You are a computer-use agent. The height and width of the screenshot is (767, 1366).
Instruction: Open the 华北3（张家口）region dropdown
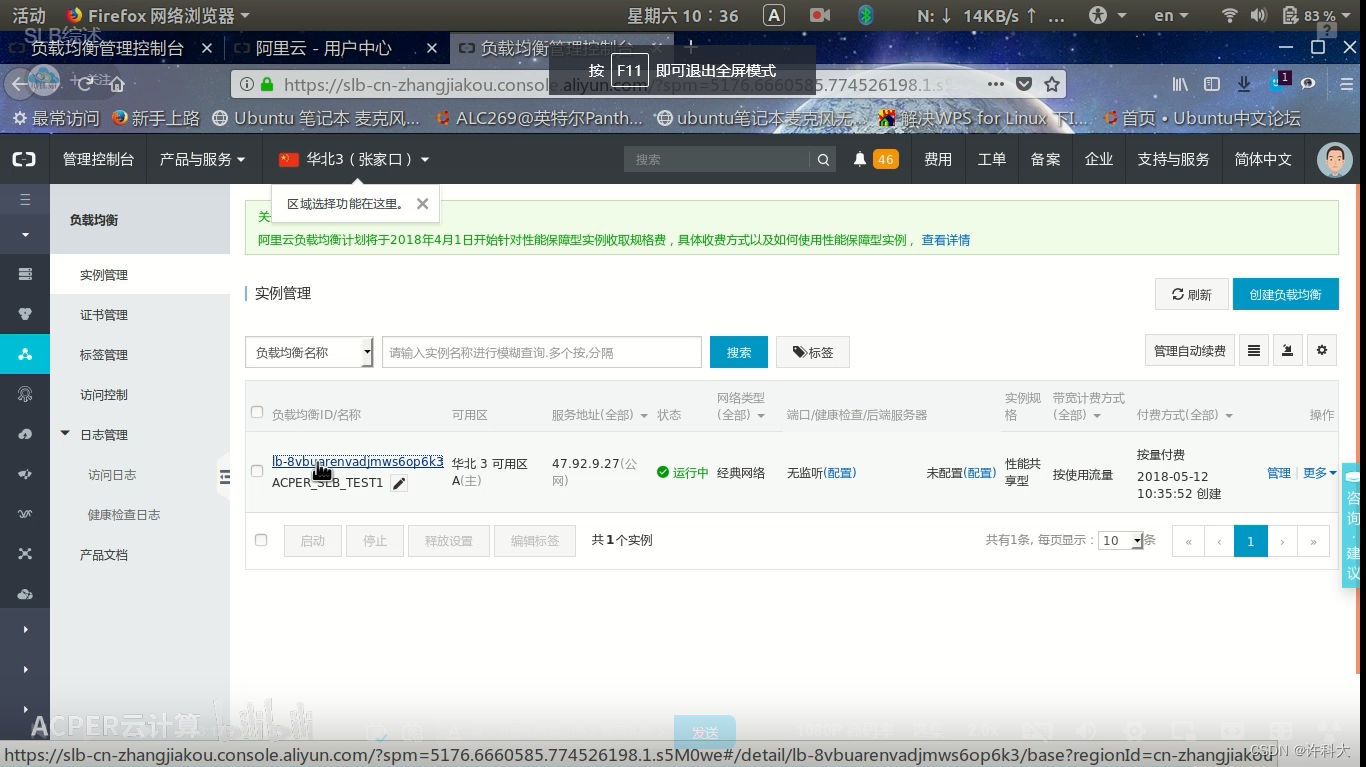coord(354,159)
